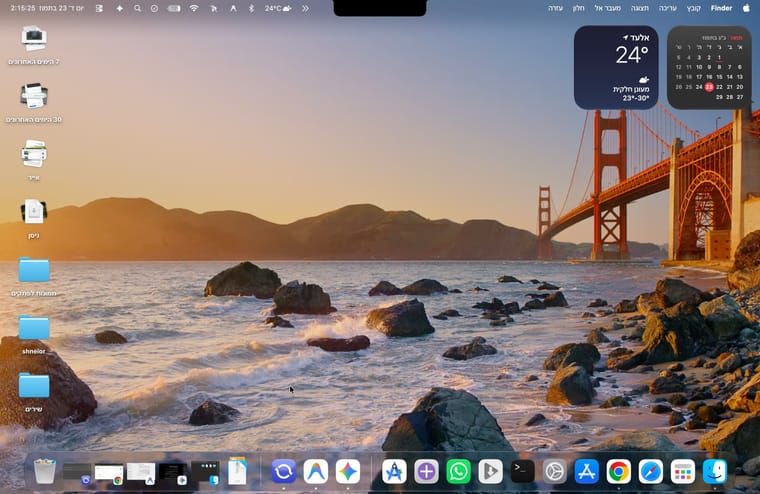The height and width of the screenshot is (494, 760).
Task: Open Safari browser in the dock
Action: point(650,471)
